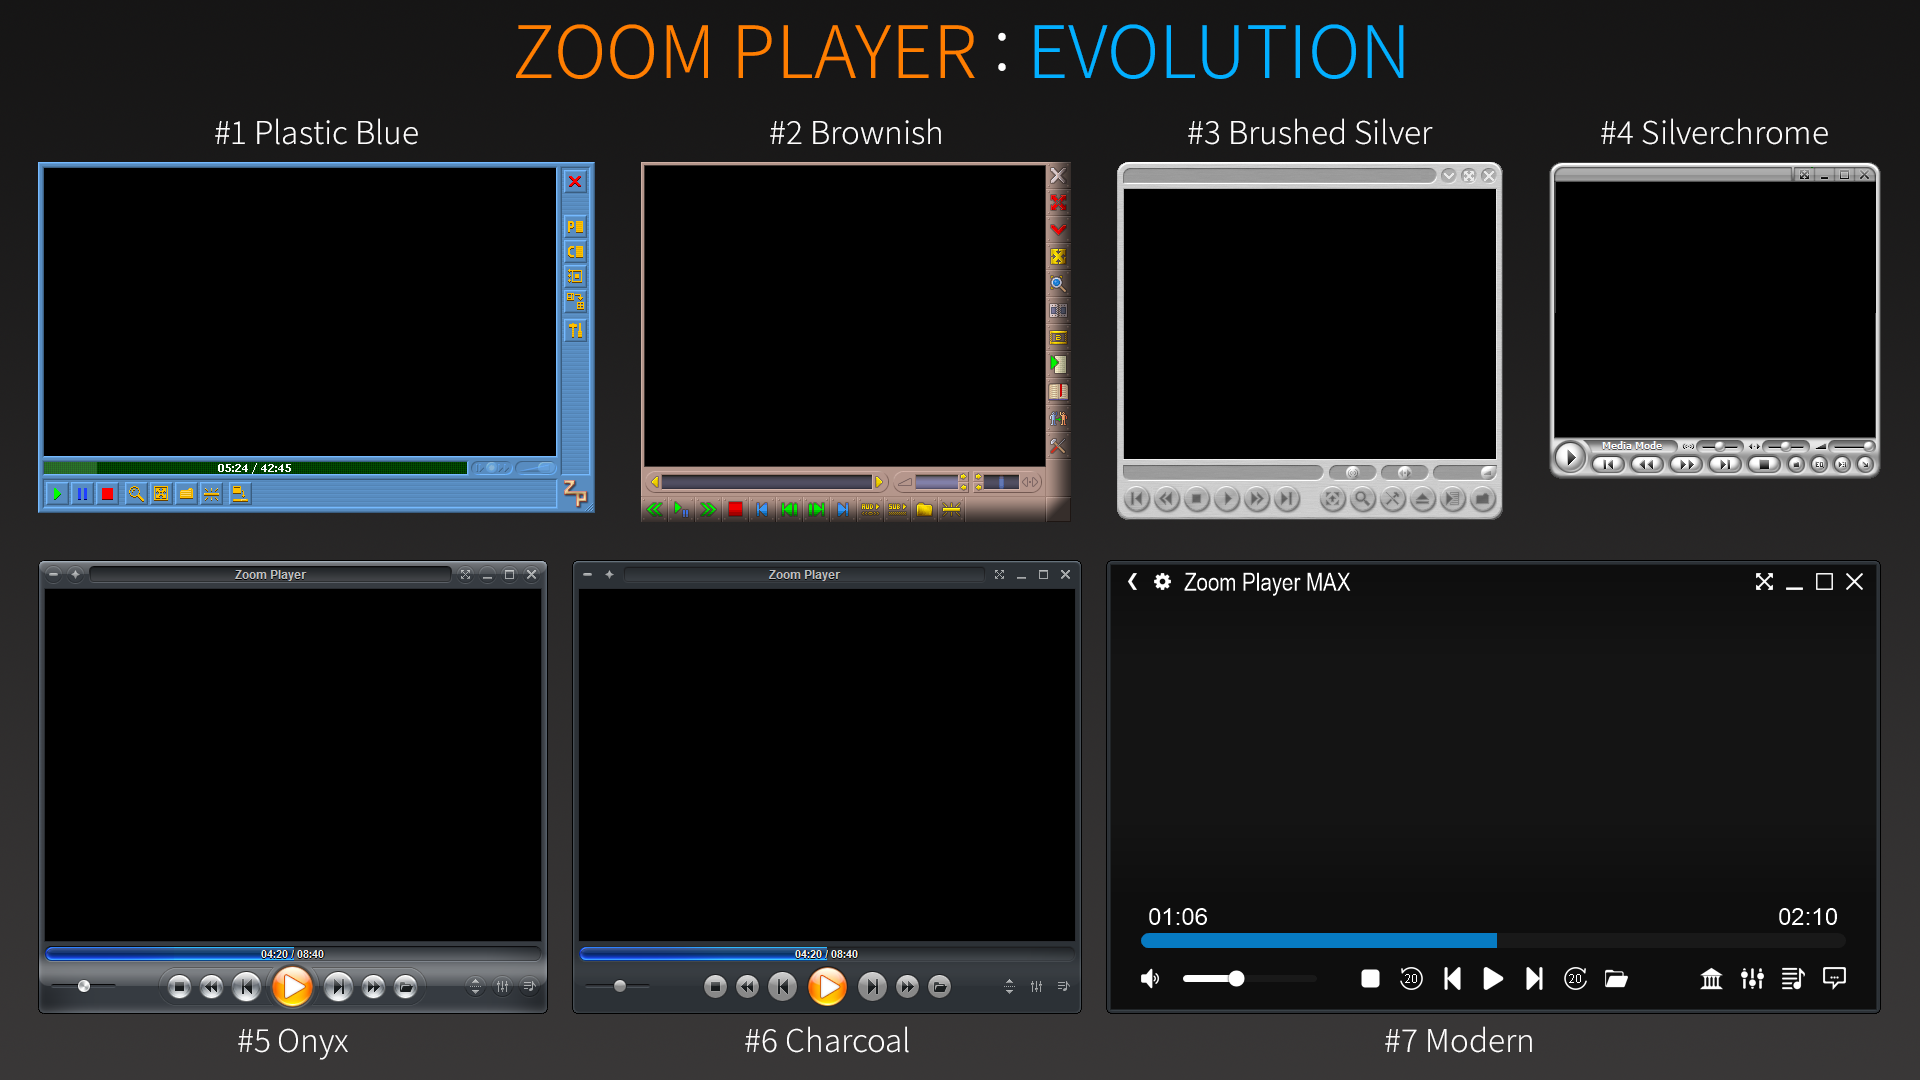Screen dimensions: 1920x1080
Task: Skip back 20 seconds in the Modern skin
Action: click(1411, 978)
